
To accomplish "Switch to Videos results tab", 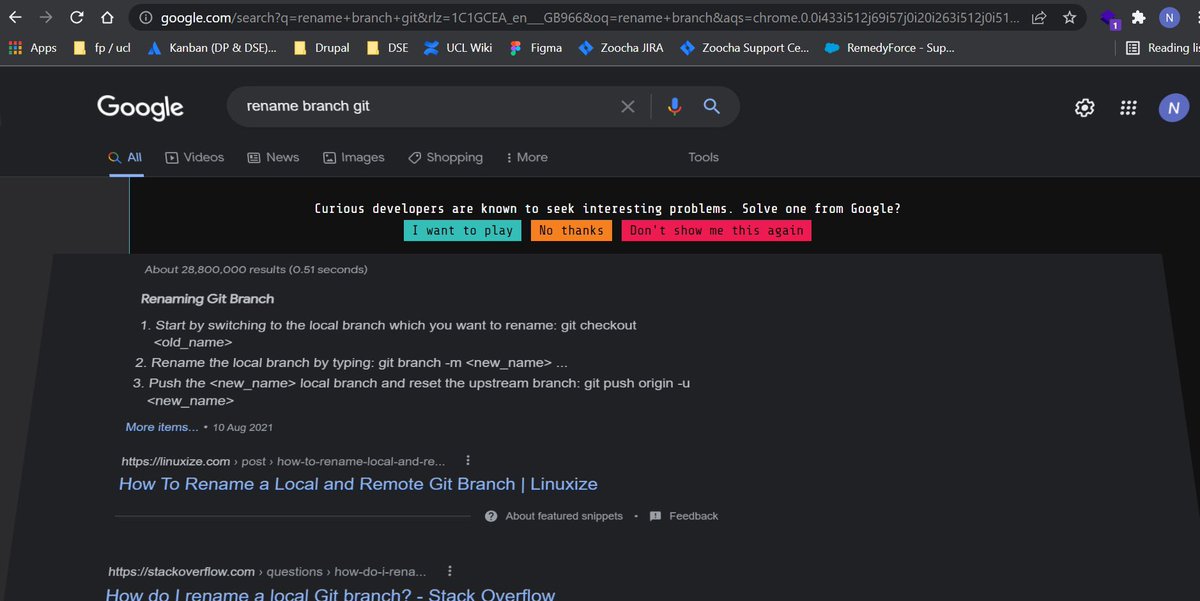I will click(195, 157).
